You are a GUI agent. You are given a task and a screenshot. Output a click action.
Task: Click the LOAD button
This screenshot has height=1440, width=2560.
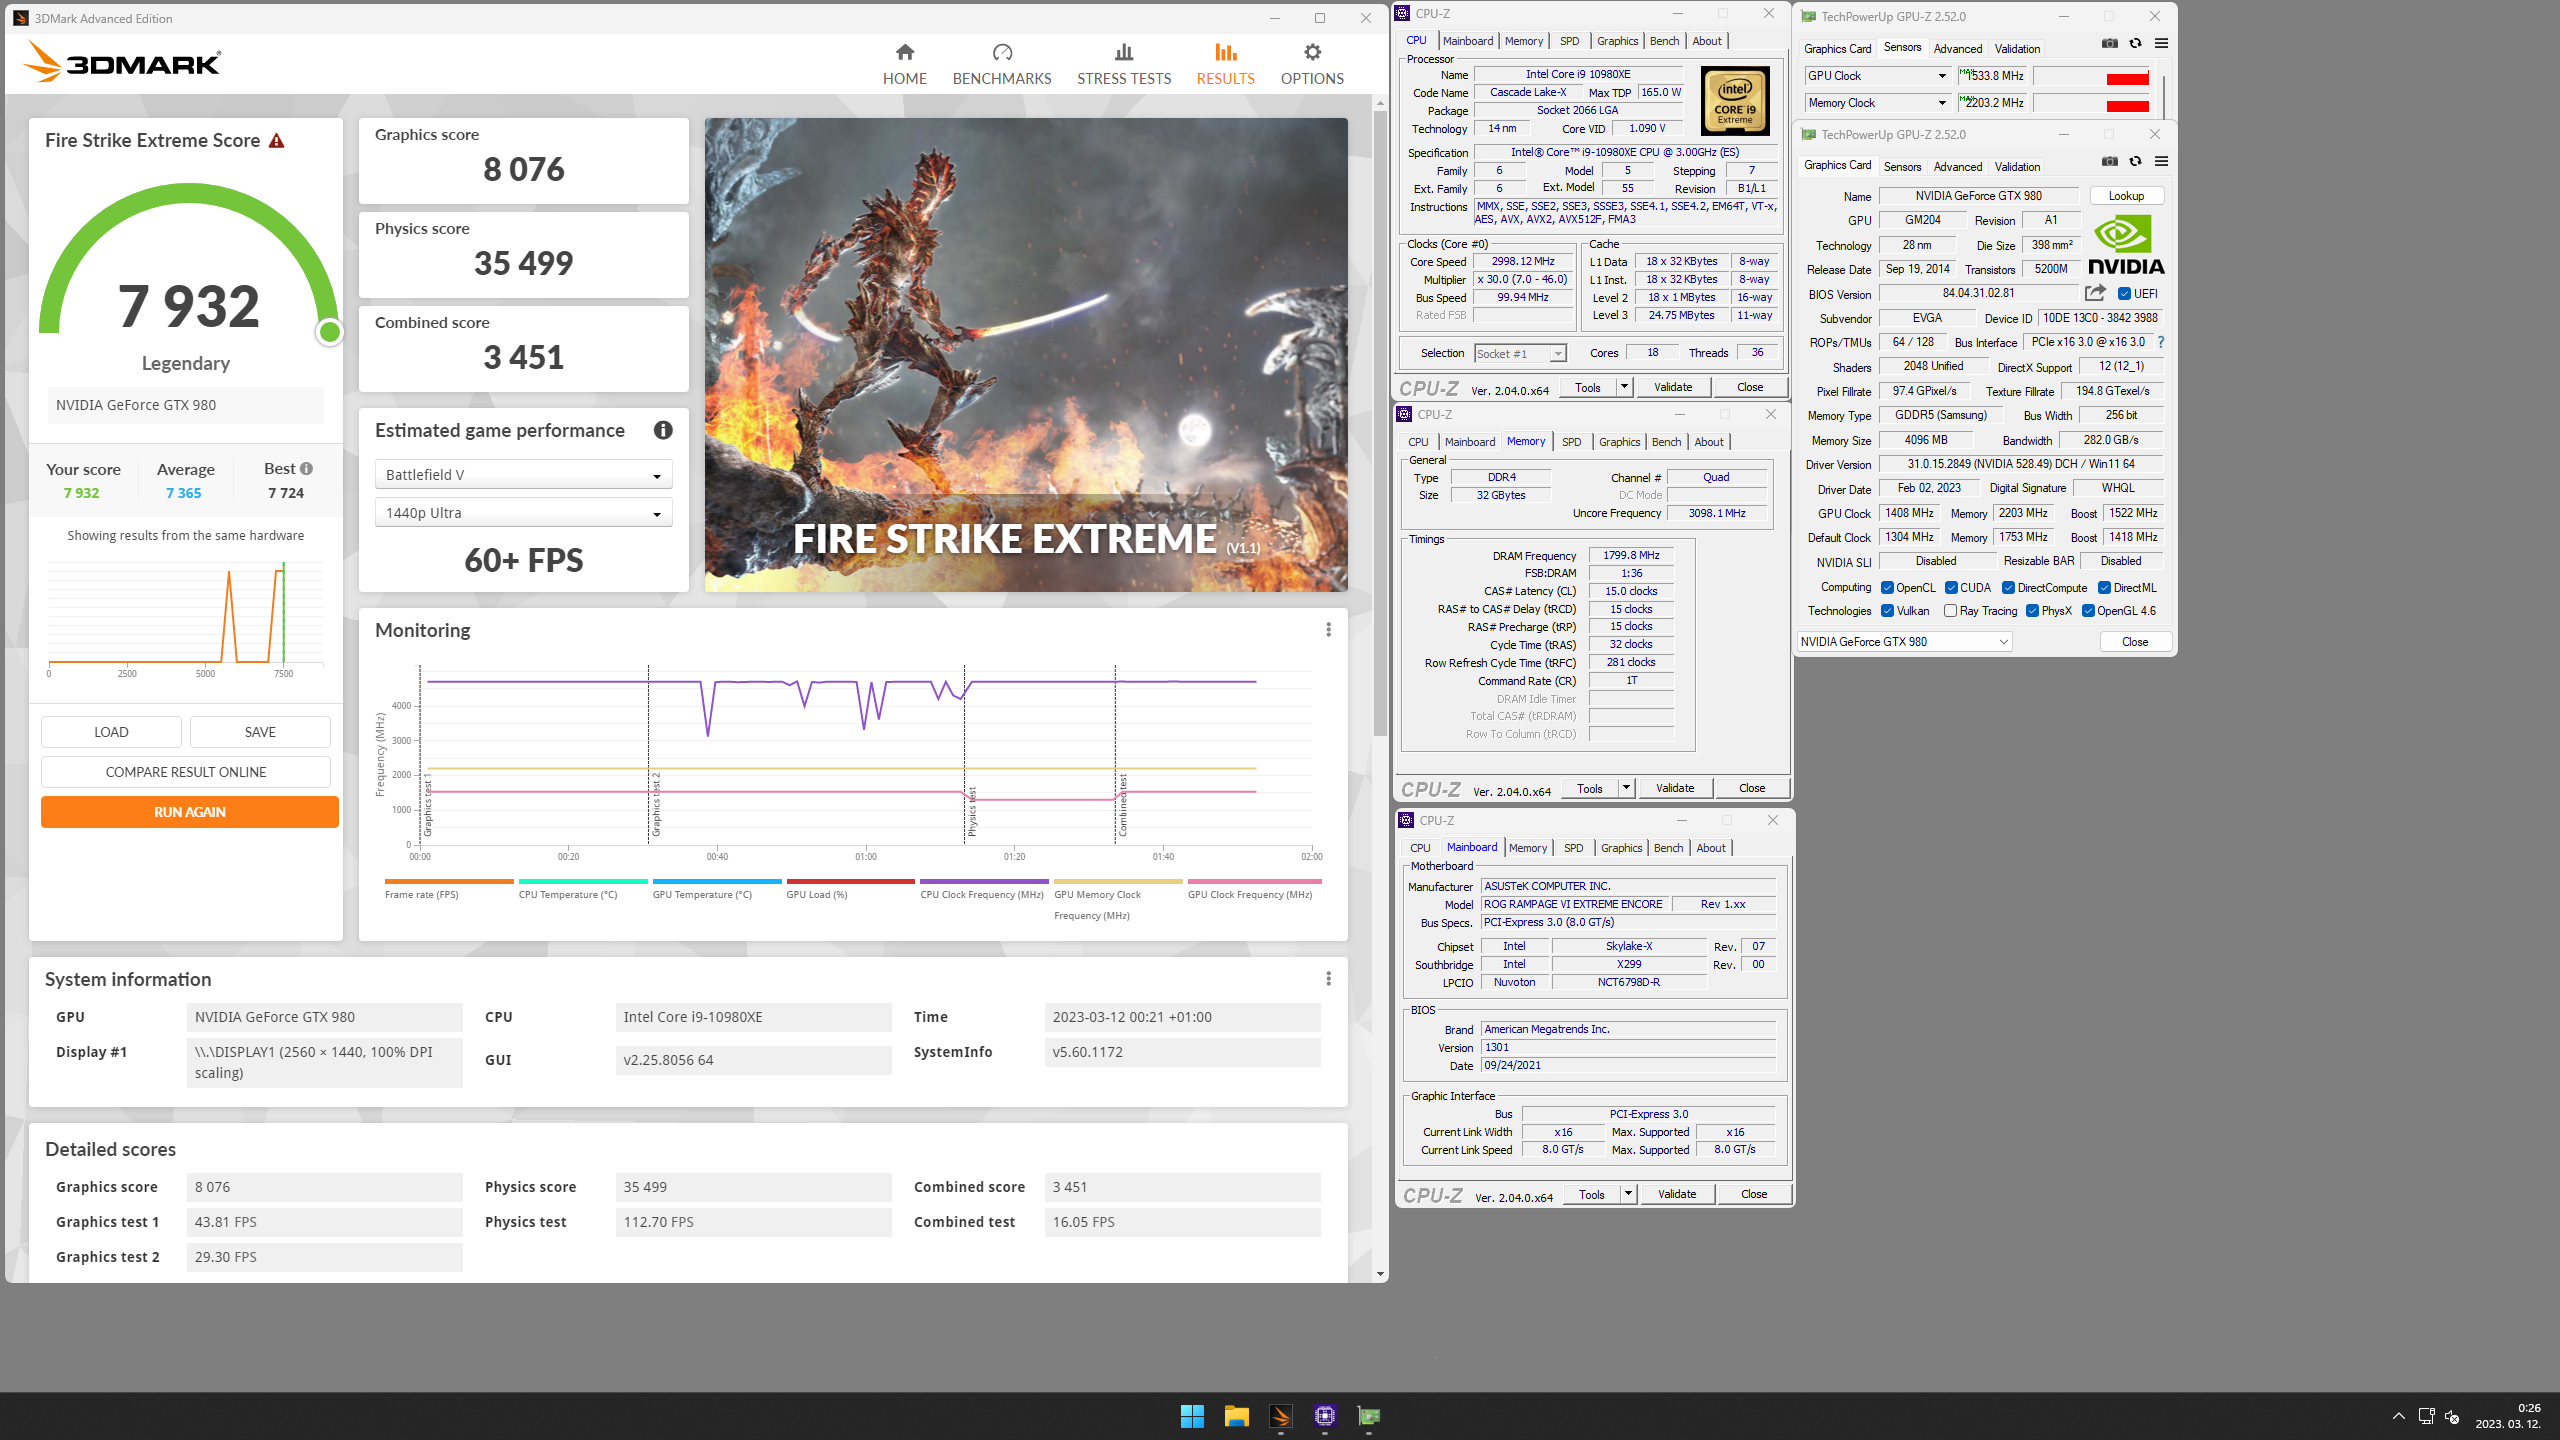pyautogui.click(x=111, y=732)
